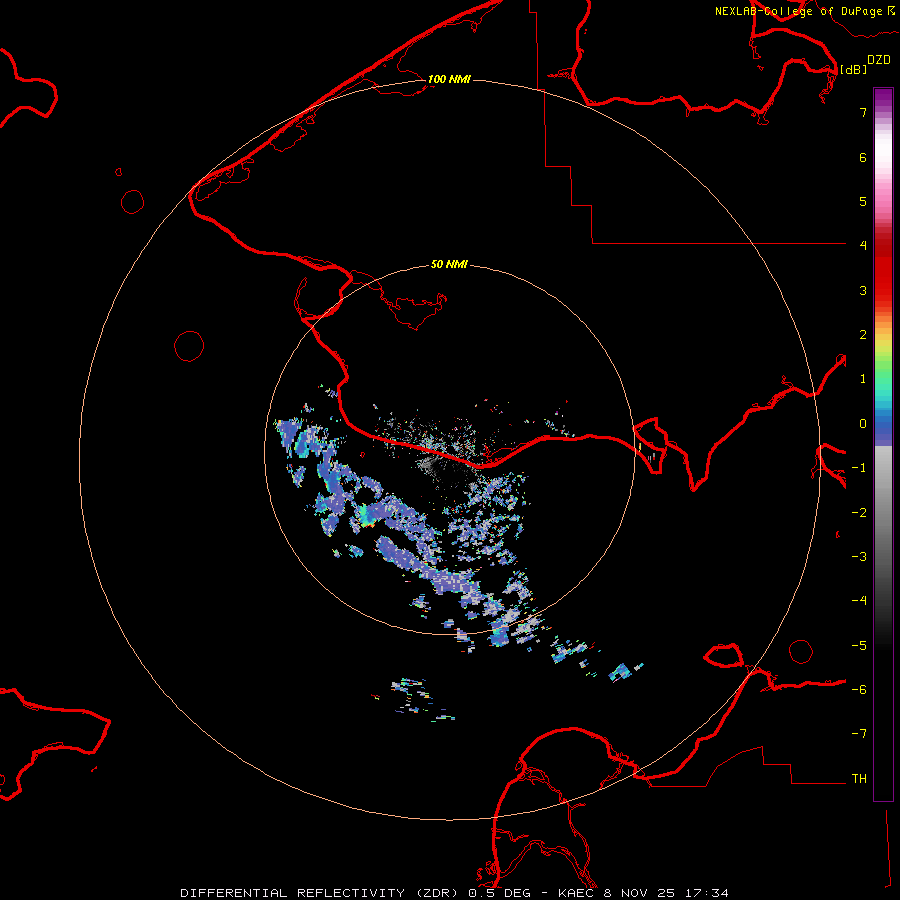Select the "DZD" product label above the scale
The image size is (900, 900).
[879, 60]
